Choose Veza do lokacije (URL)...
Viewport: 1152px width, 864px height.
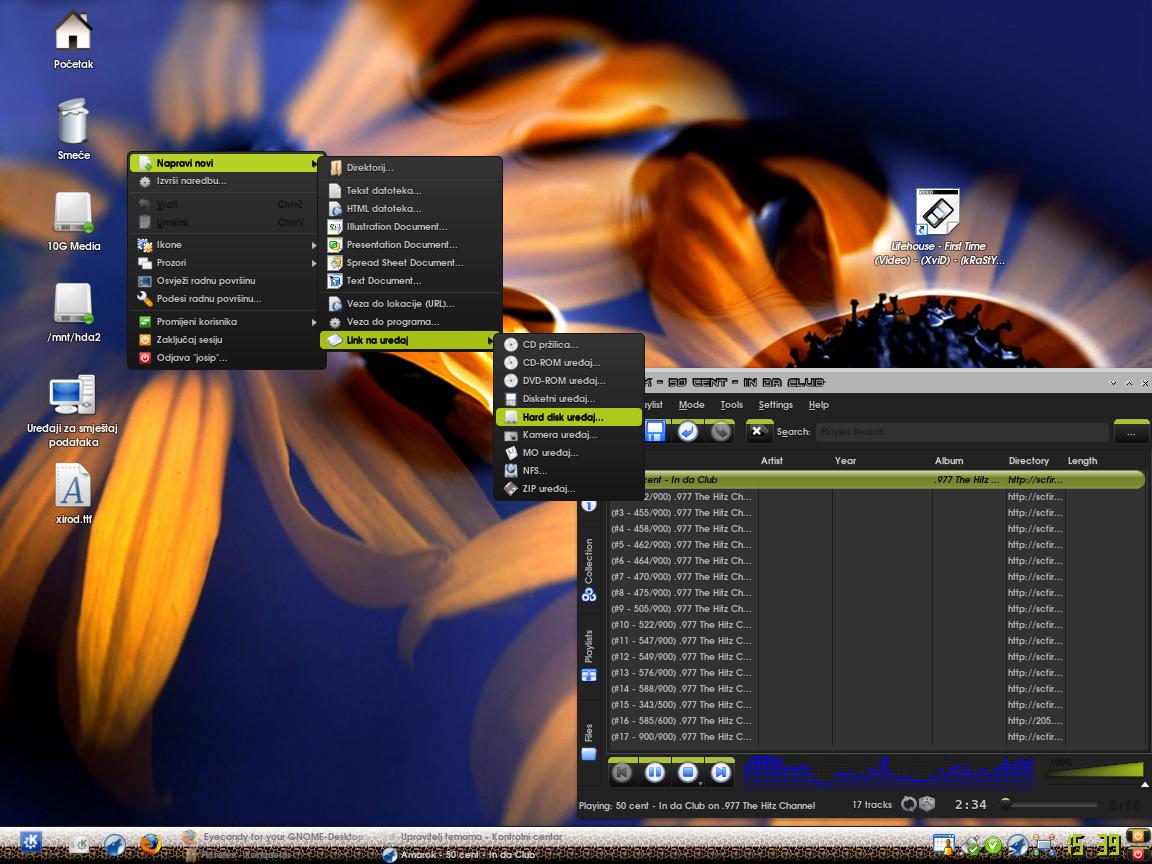click(410, 303)
